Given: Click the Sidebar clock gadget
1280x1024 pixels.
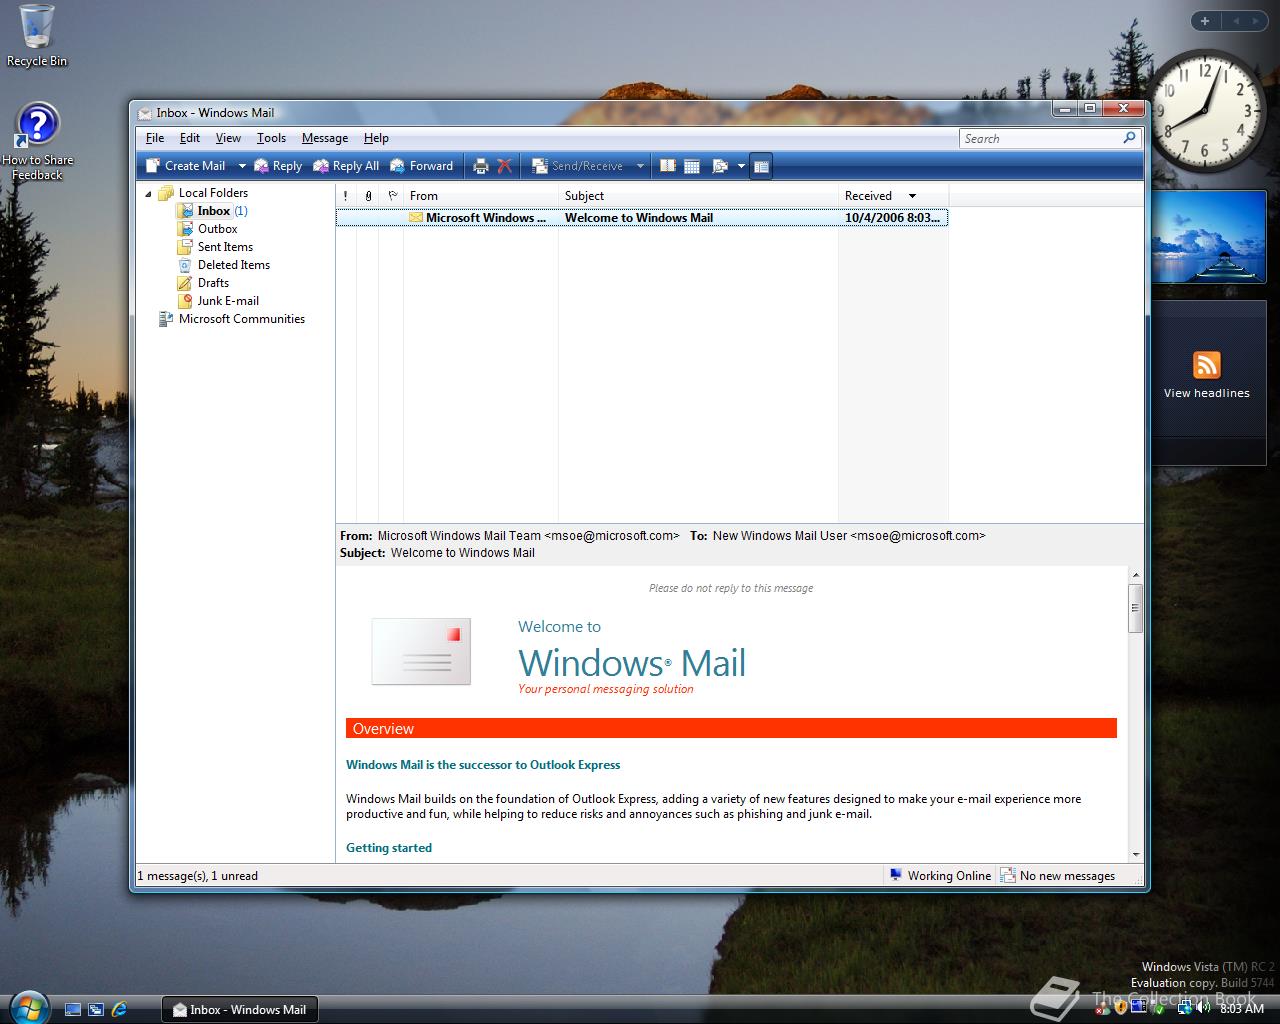Looking at the screenshot, I should [1204, 112].
